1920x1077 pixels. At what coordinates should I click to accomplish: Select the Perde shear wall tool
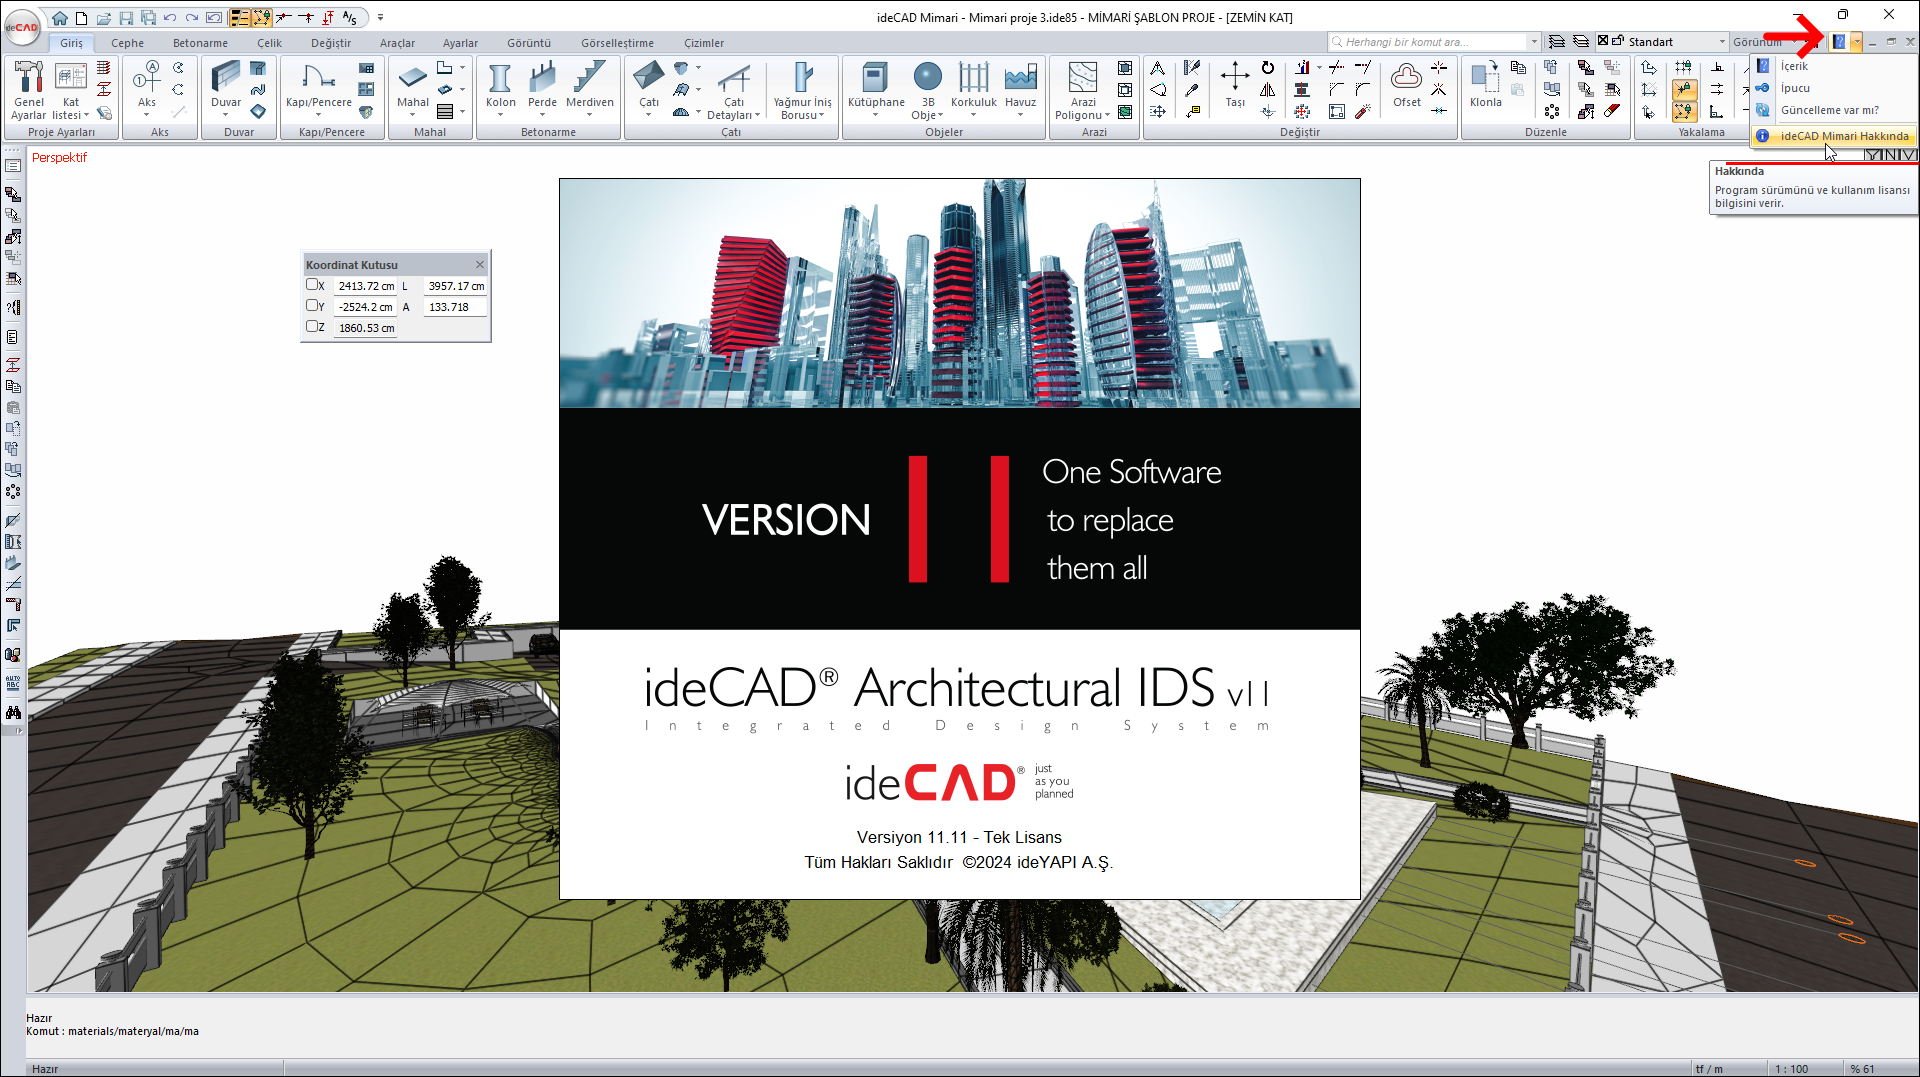coord(542,84)
